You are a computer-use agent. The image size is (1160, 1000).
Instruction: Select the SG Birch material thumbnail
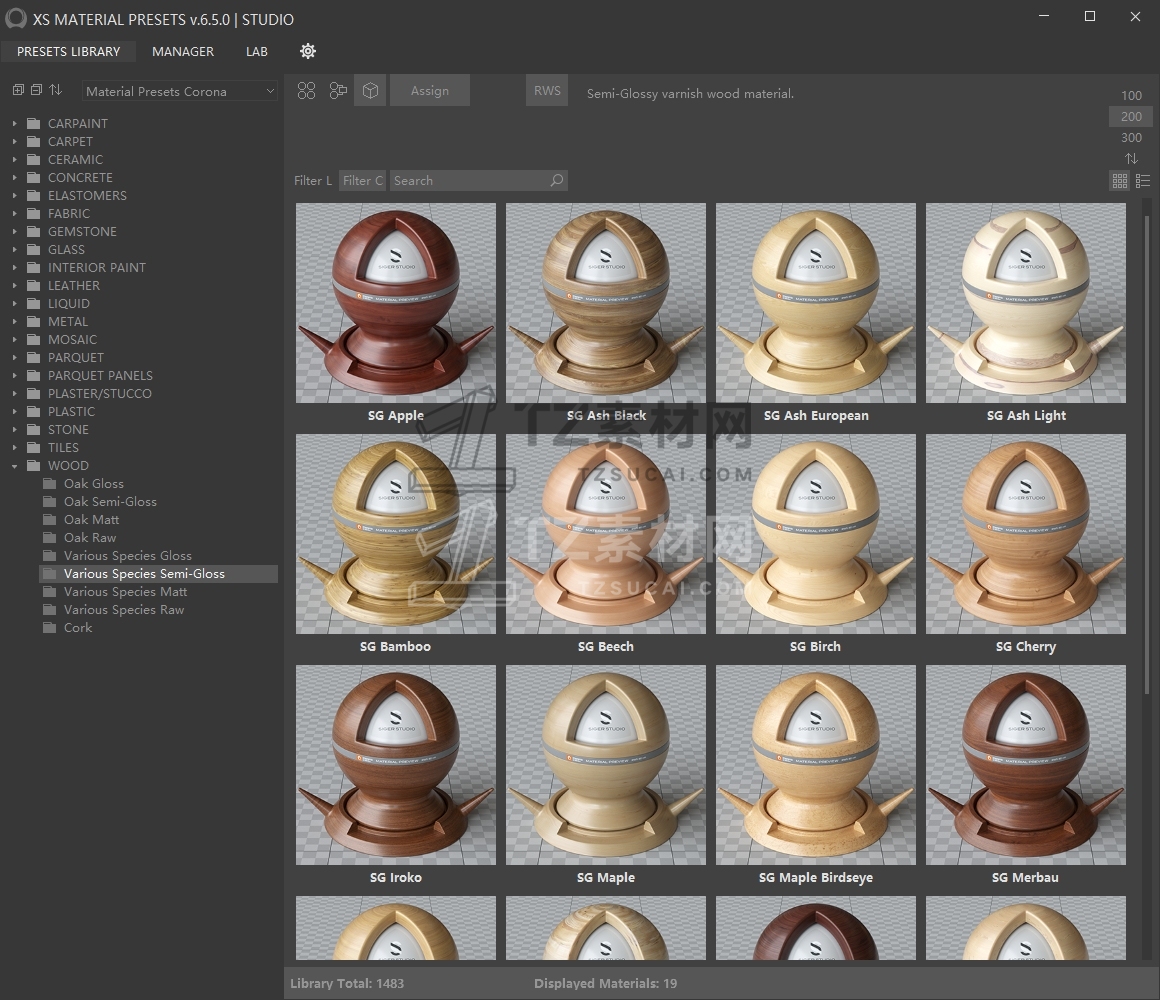coord(816,534)
